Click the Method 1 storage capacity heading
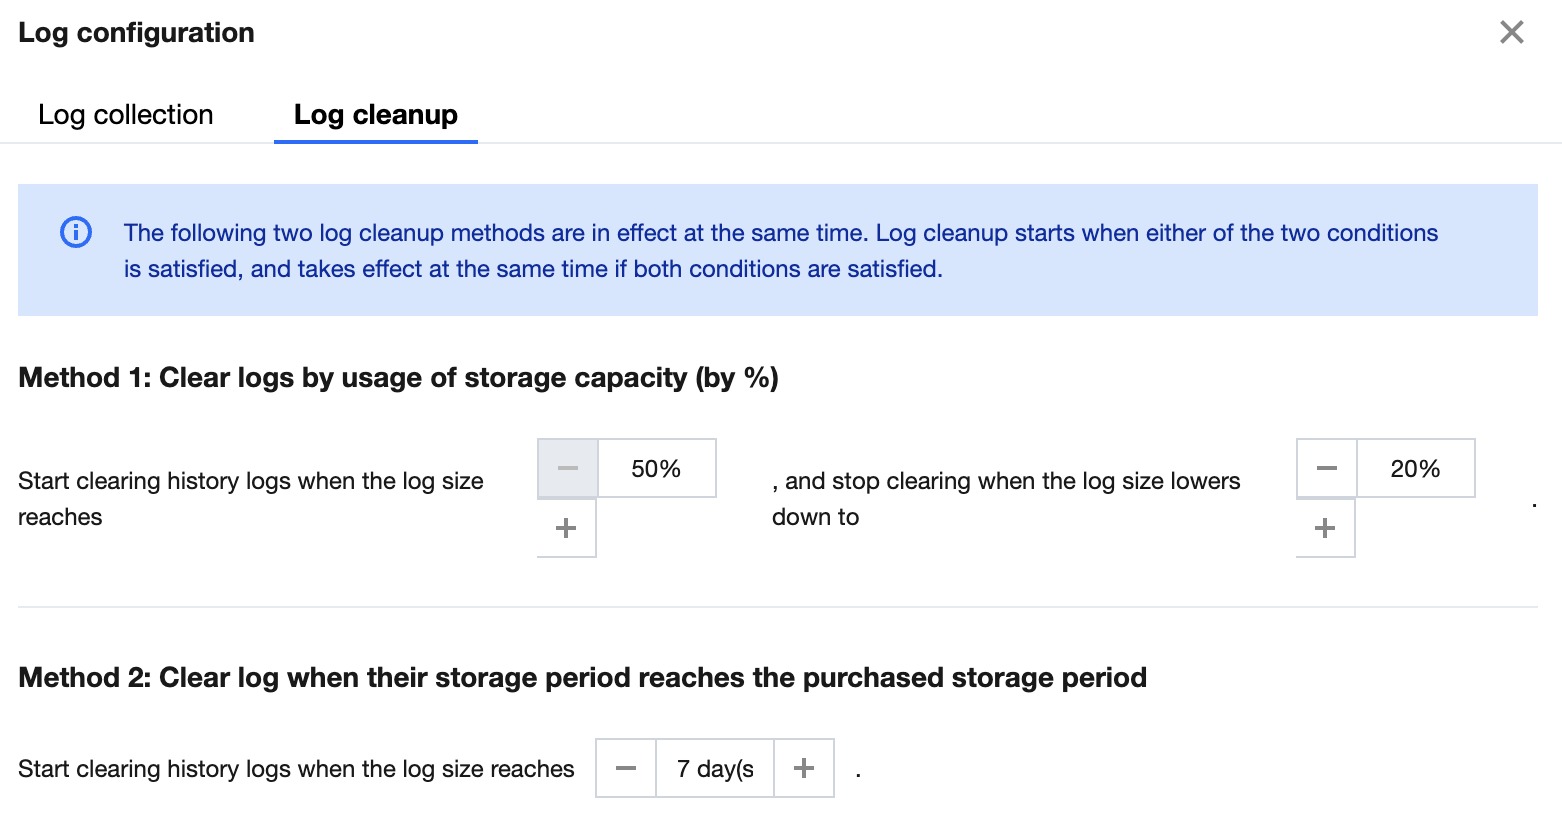 [x=398, y=378]
